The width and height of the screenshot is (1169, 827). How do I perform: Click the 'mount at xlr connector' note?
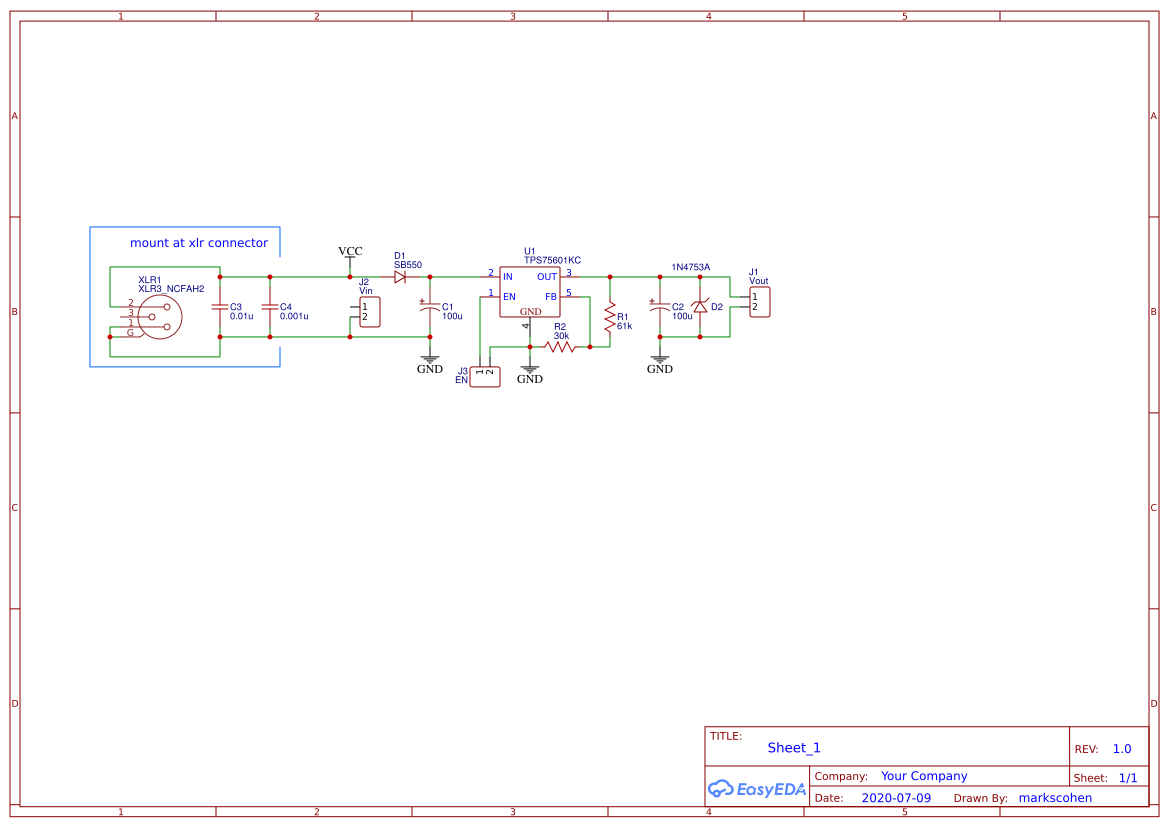point(199,242)
